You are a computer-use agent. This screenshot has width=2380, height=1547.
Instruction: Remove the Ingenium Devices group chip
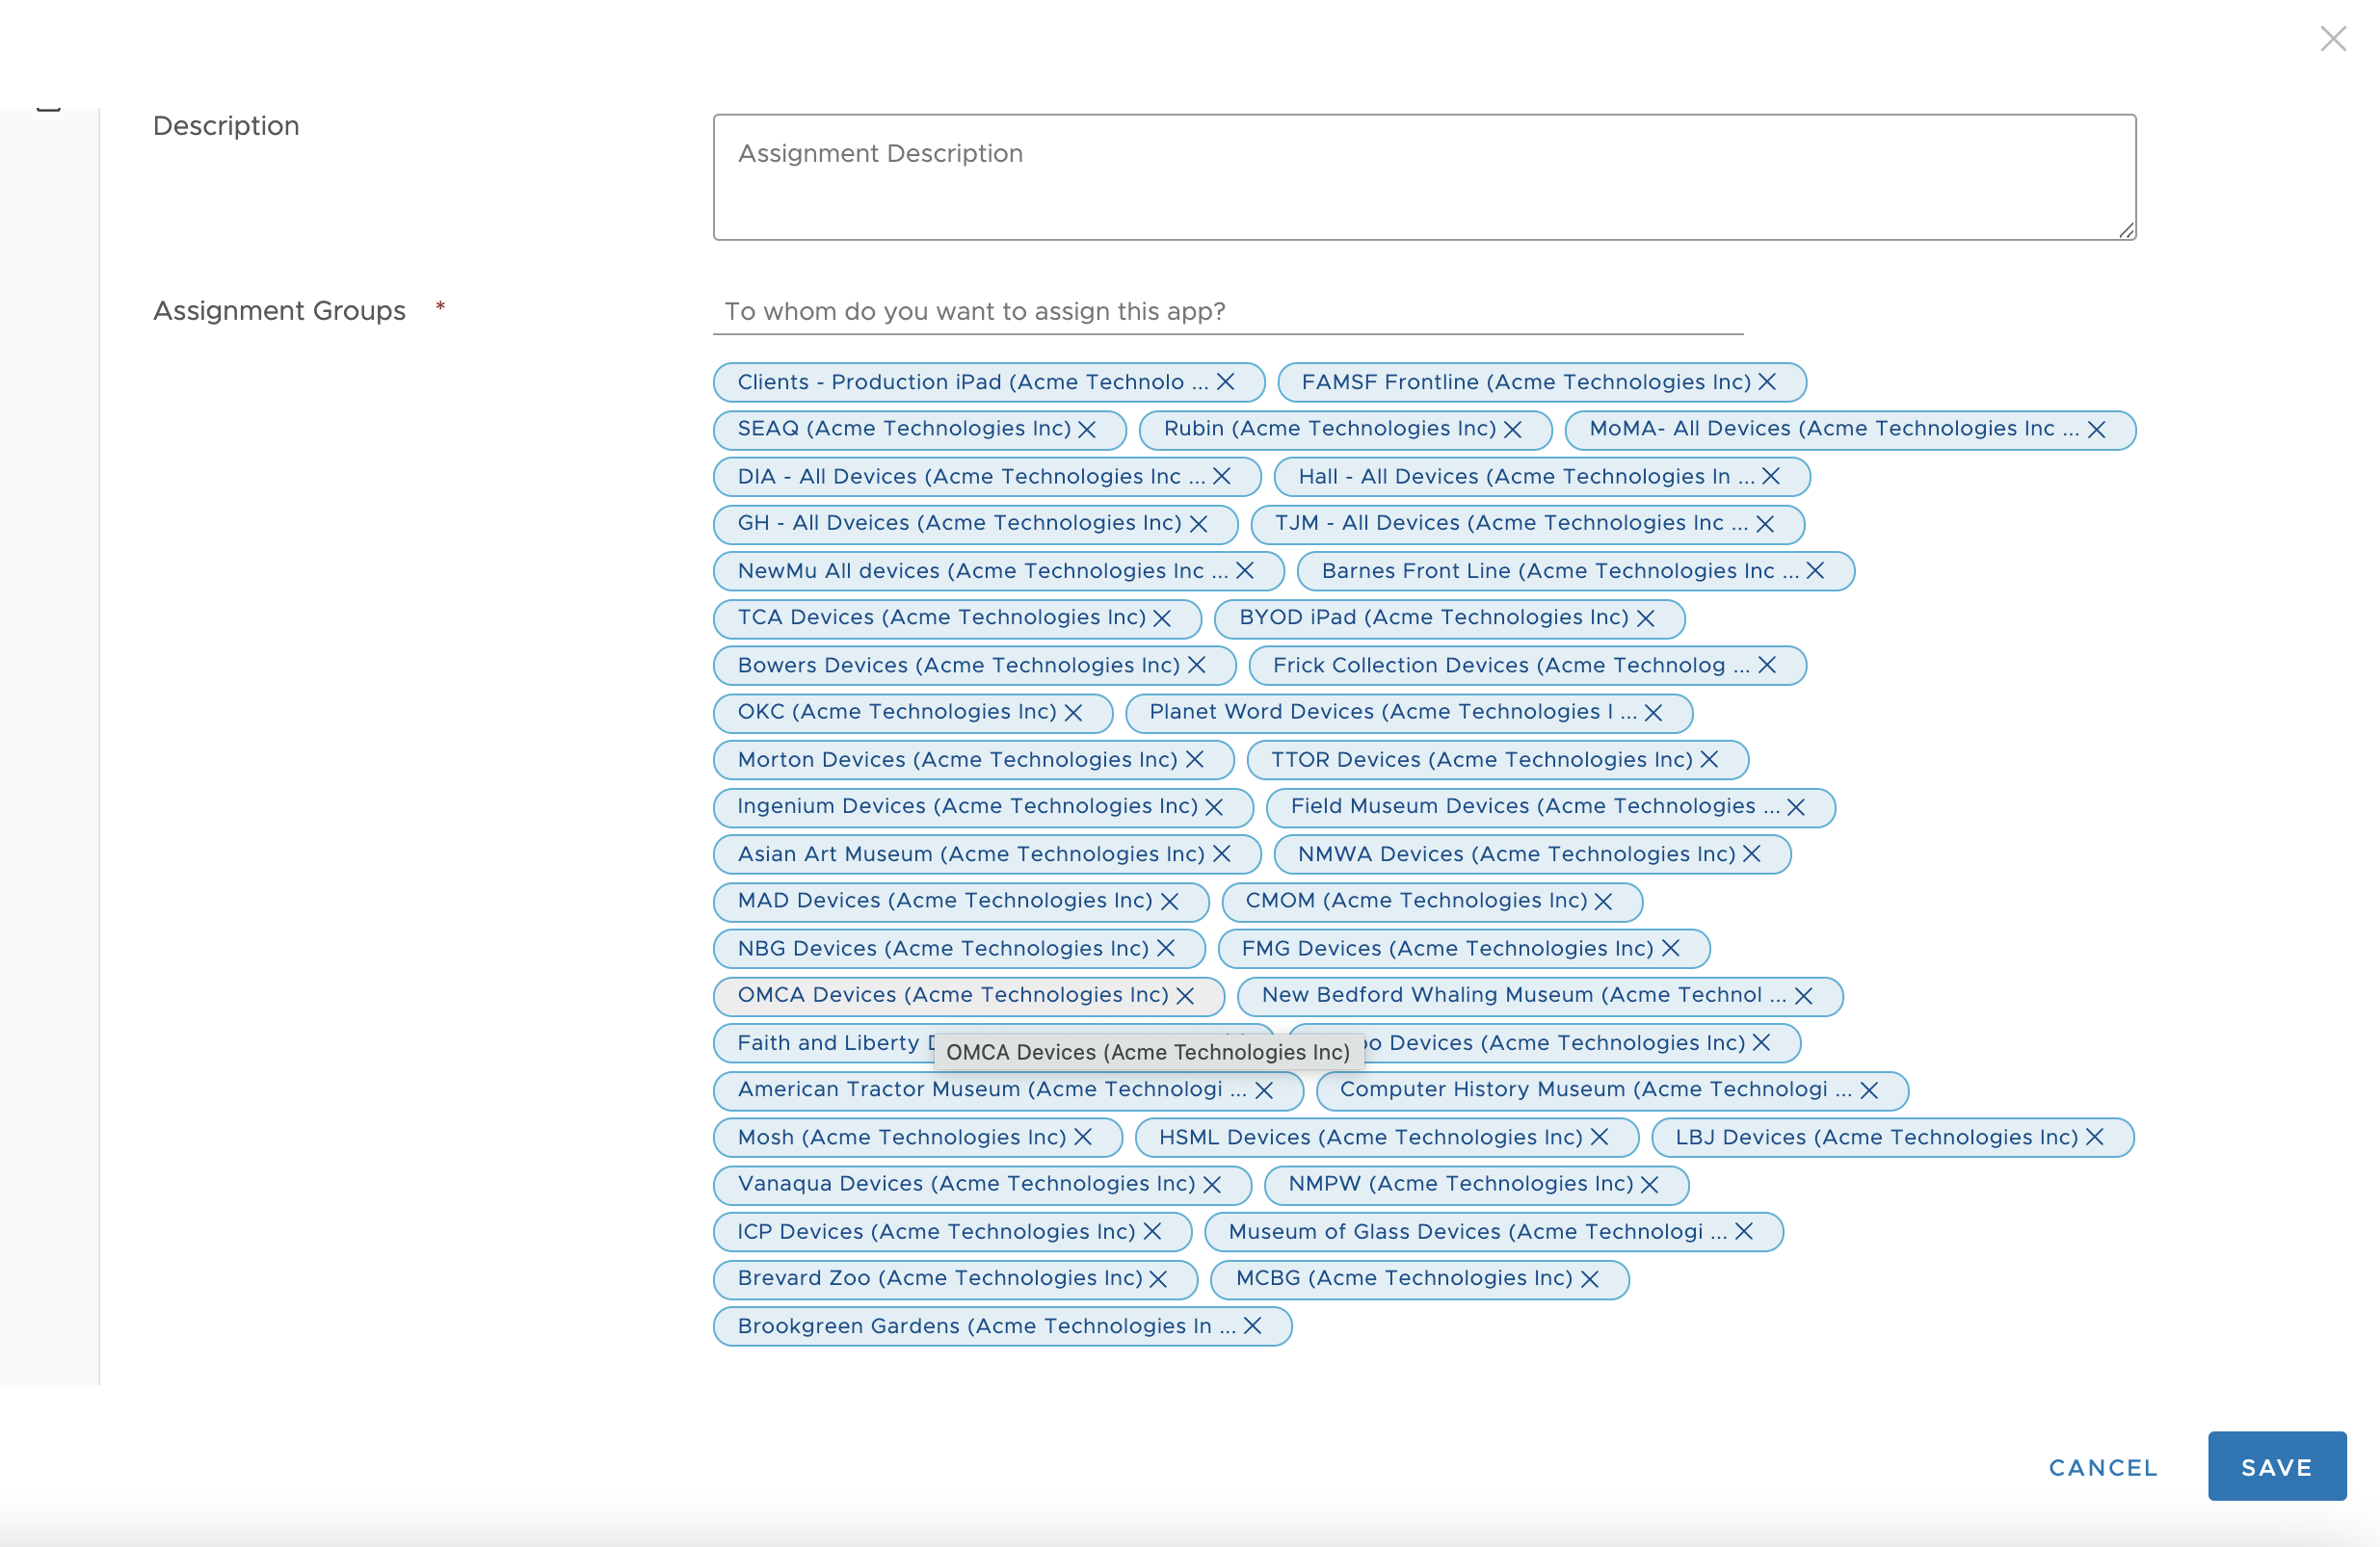coord(1215,806)
